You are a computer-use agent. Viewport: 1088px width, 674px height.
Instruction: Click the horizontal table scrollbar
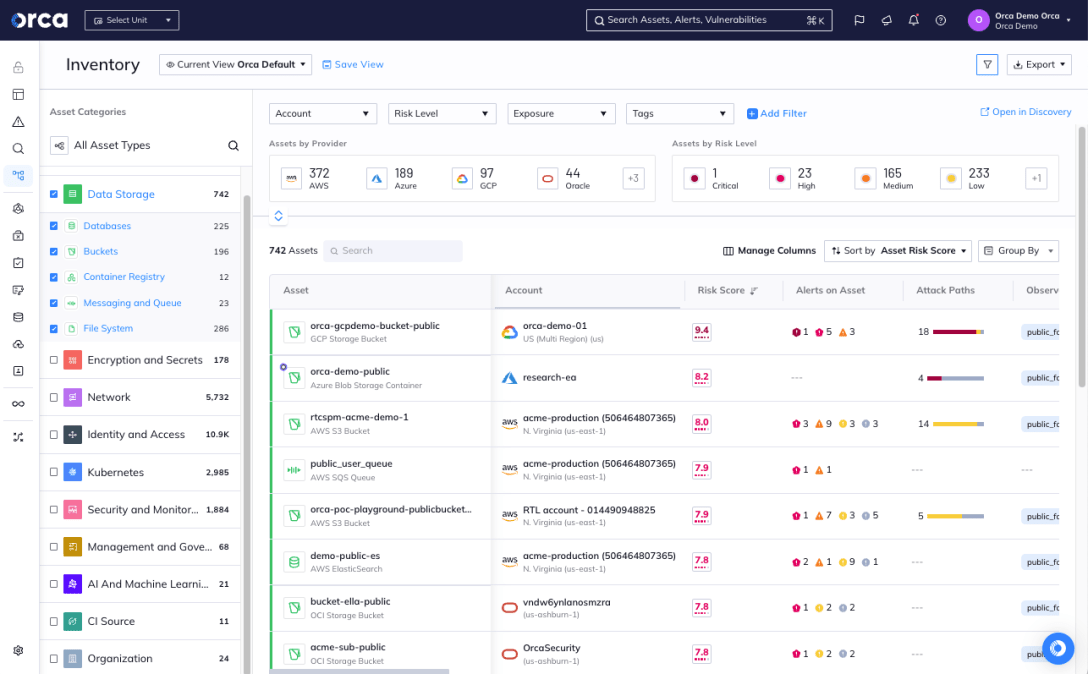[359, 671]
